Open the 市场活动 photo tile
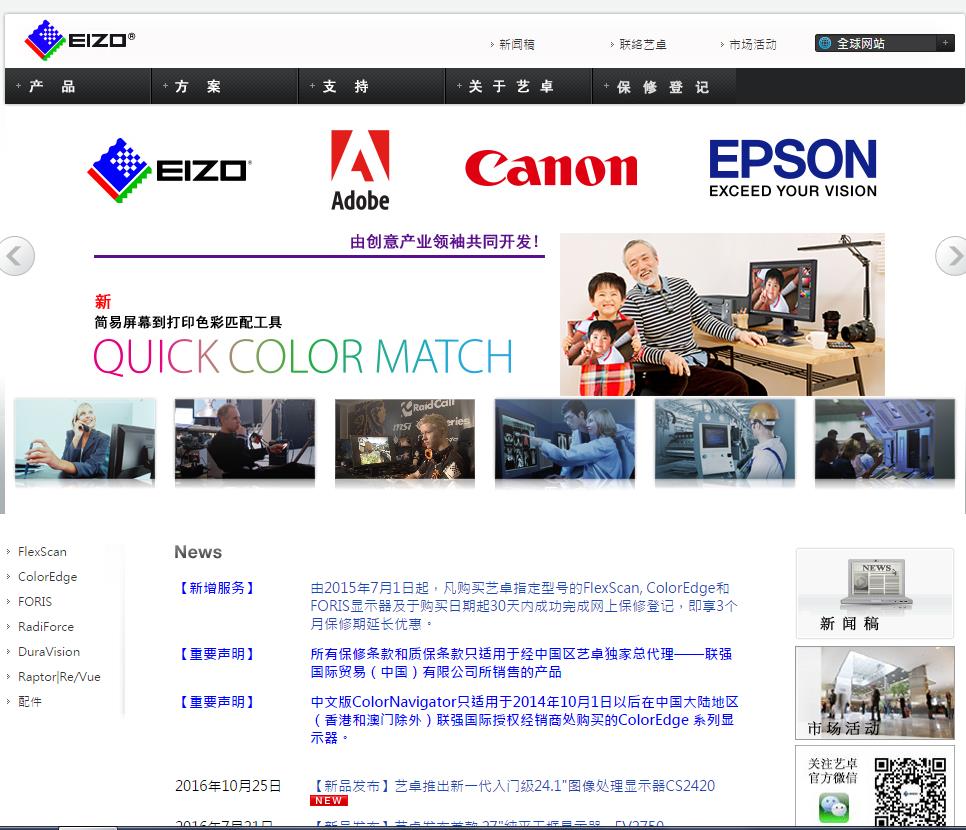Image resolution: width=966 pixels, height=830 pixels. (x=874, y=693)
